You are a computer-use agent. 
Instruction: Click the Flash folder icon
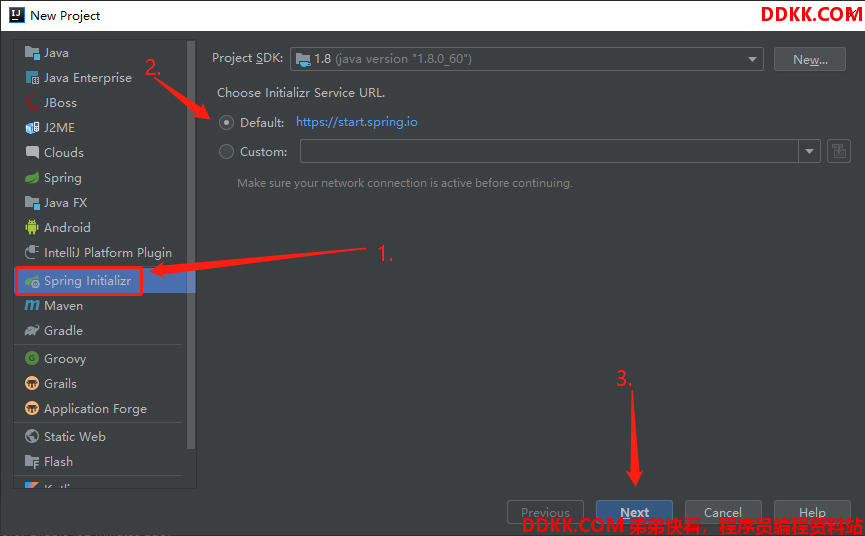[32, 462]
